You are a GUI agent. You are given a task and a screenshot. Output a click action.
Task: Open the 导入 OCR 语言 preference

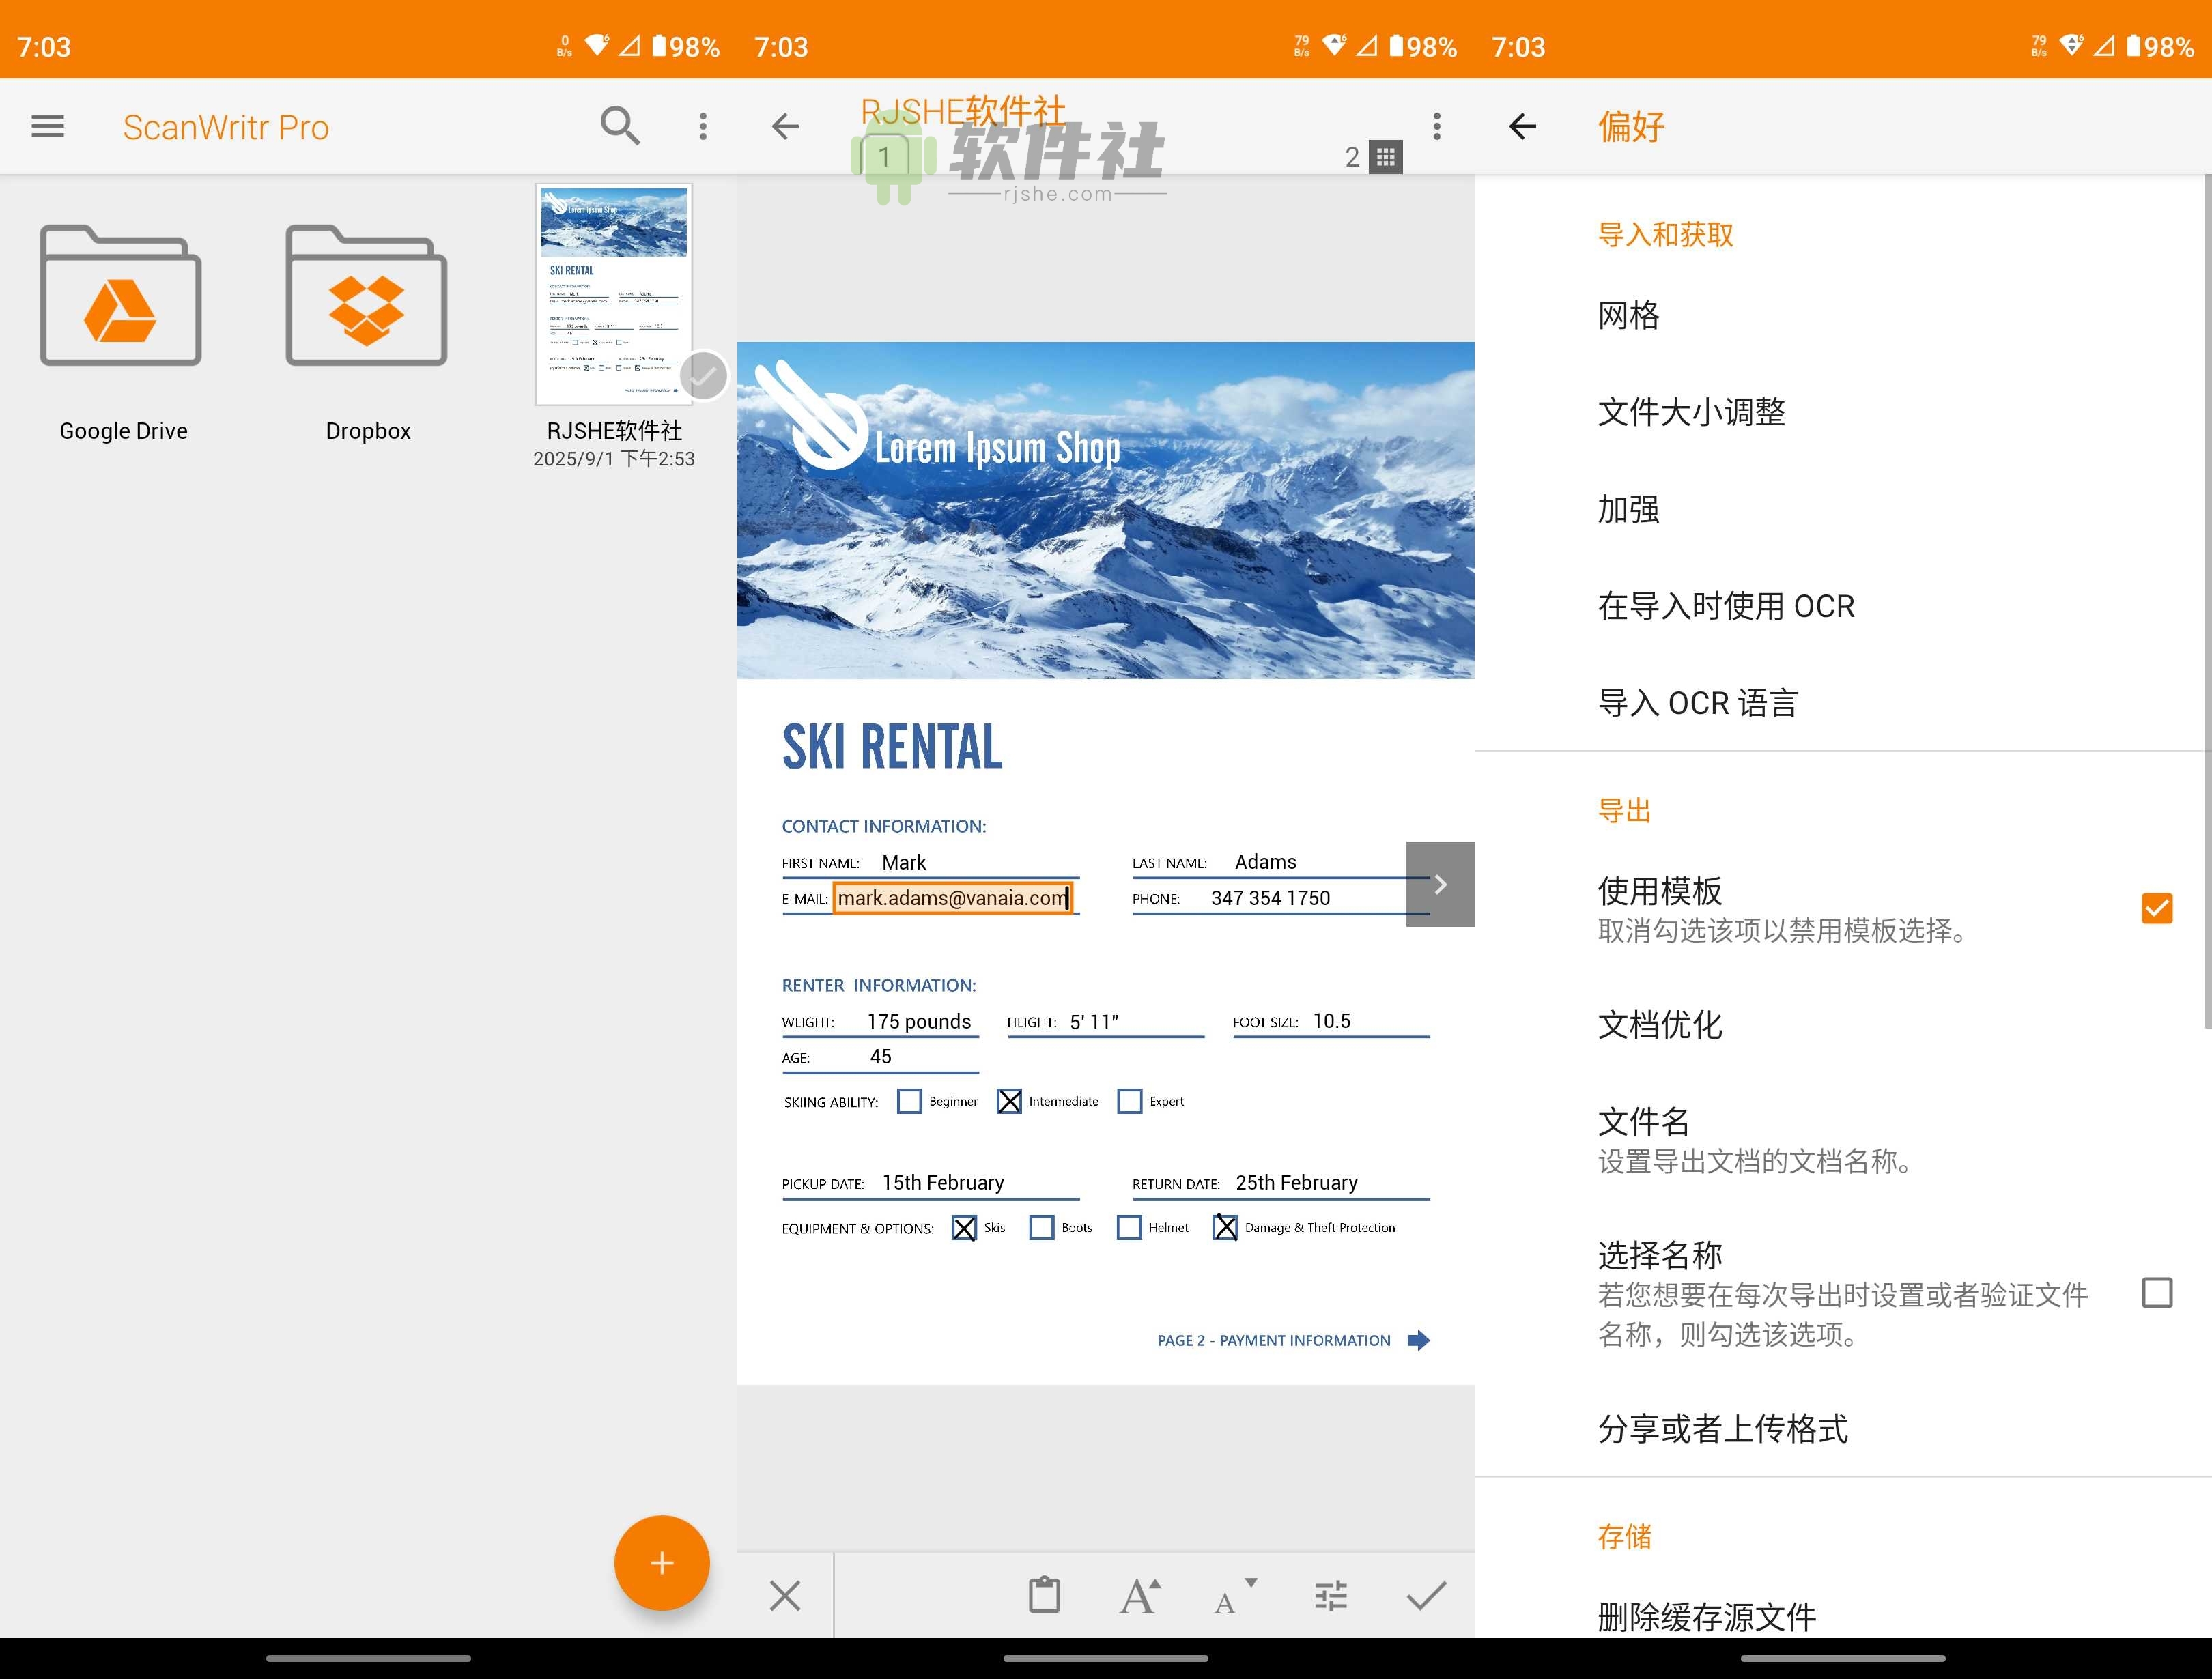coord(1700,704)
